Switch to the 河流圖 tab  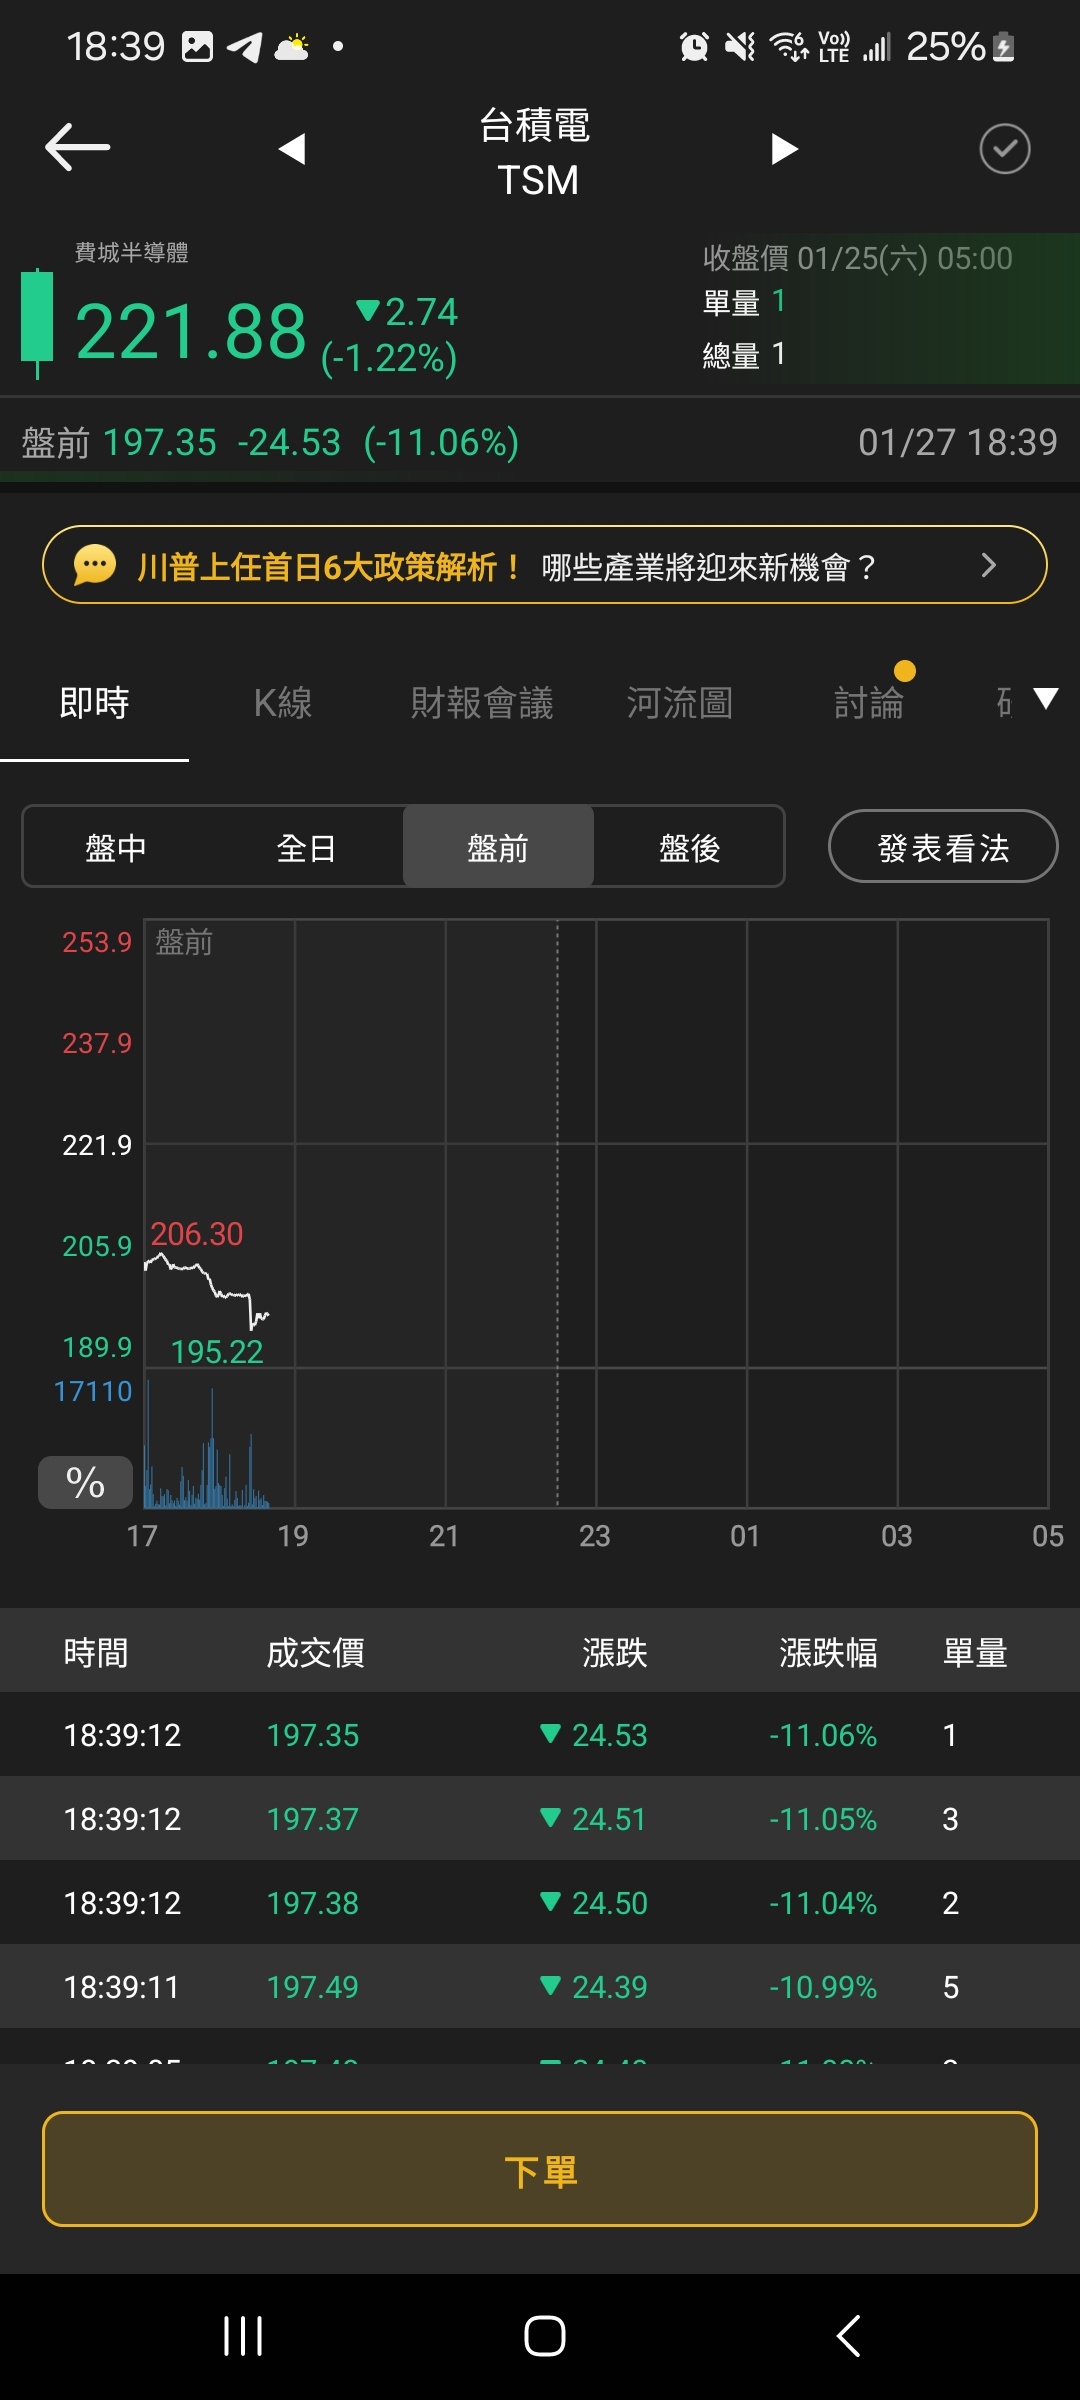click(680, 703)
